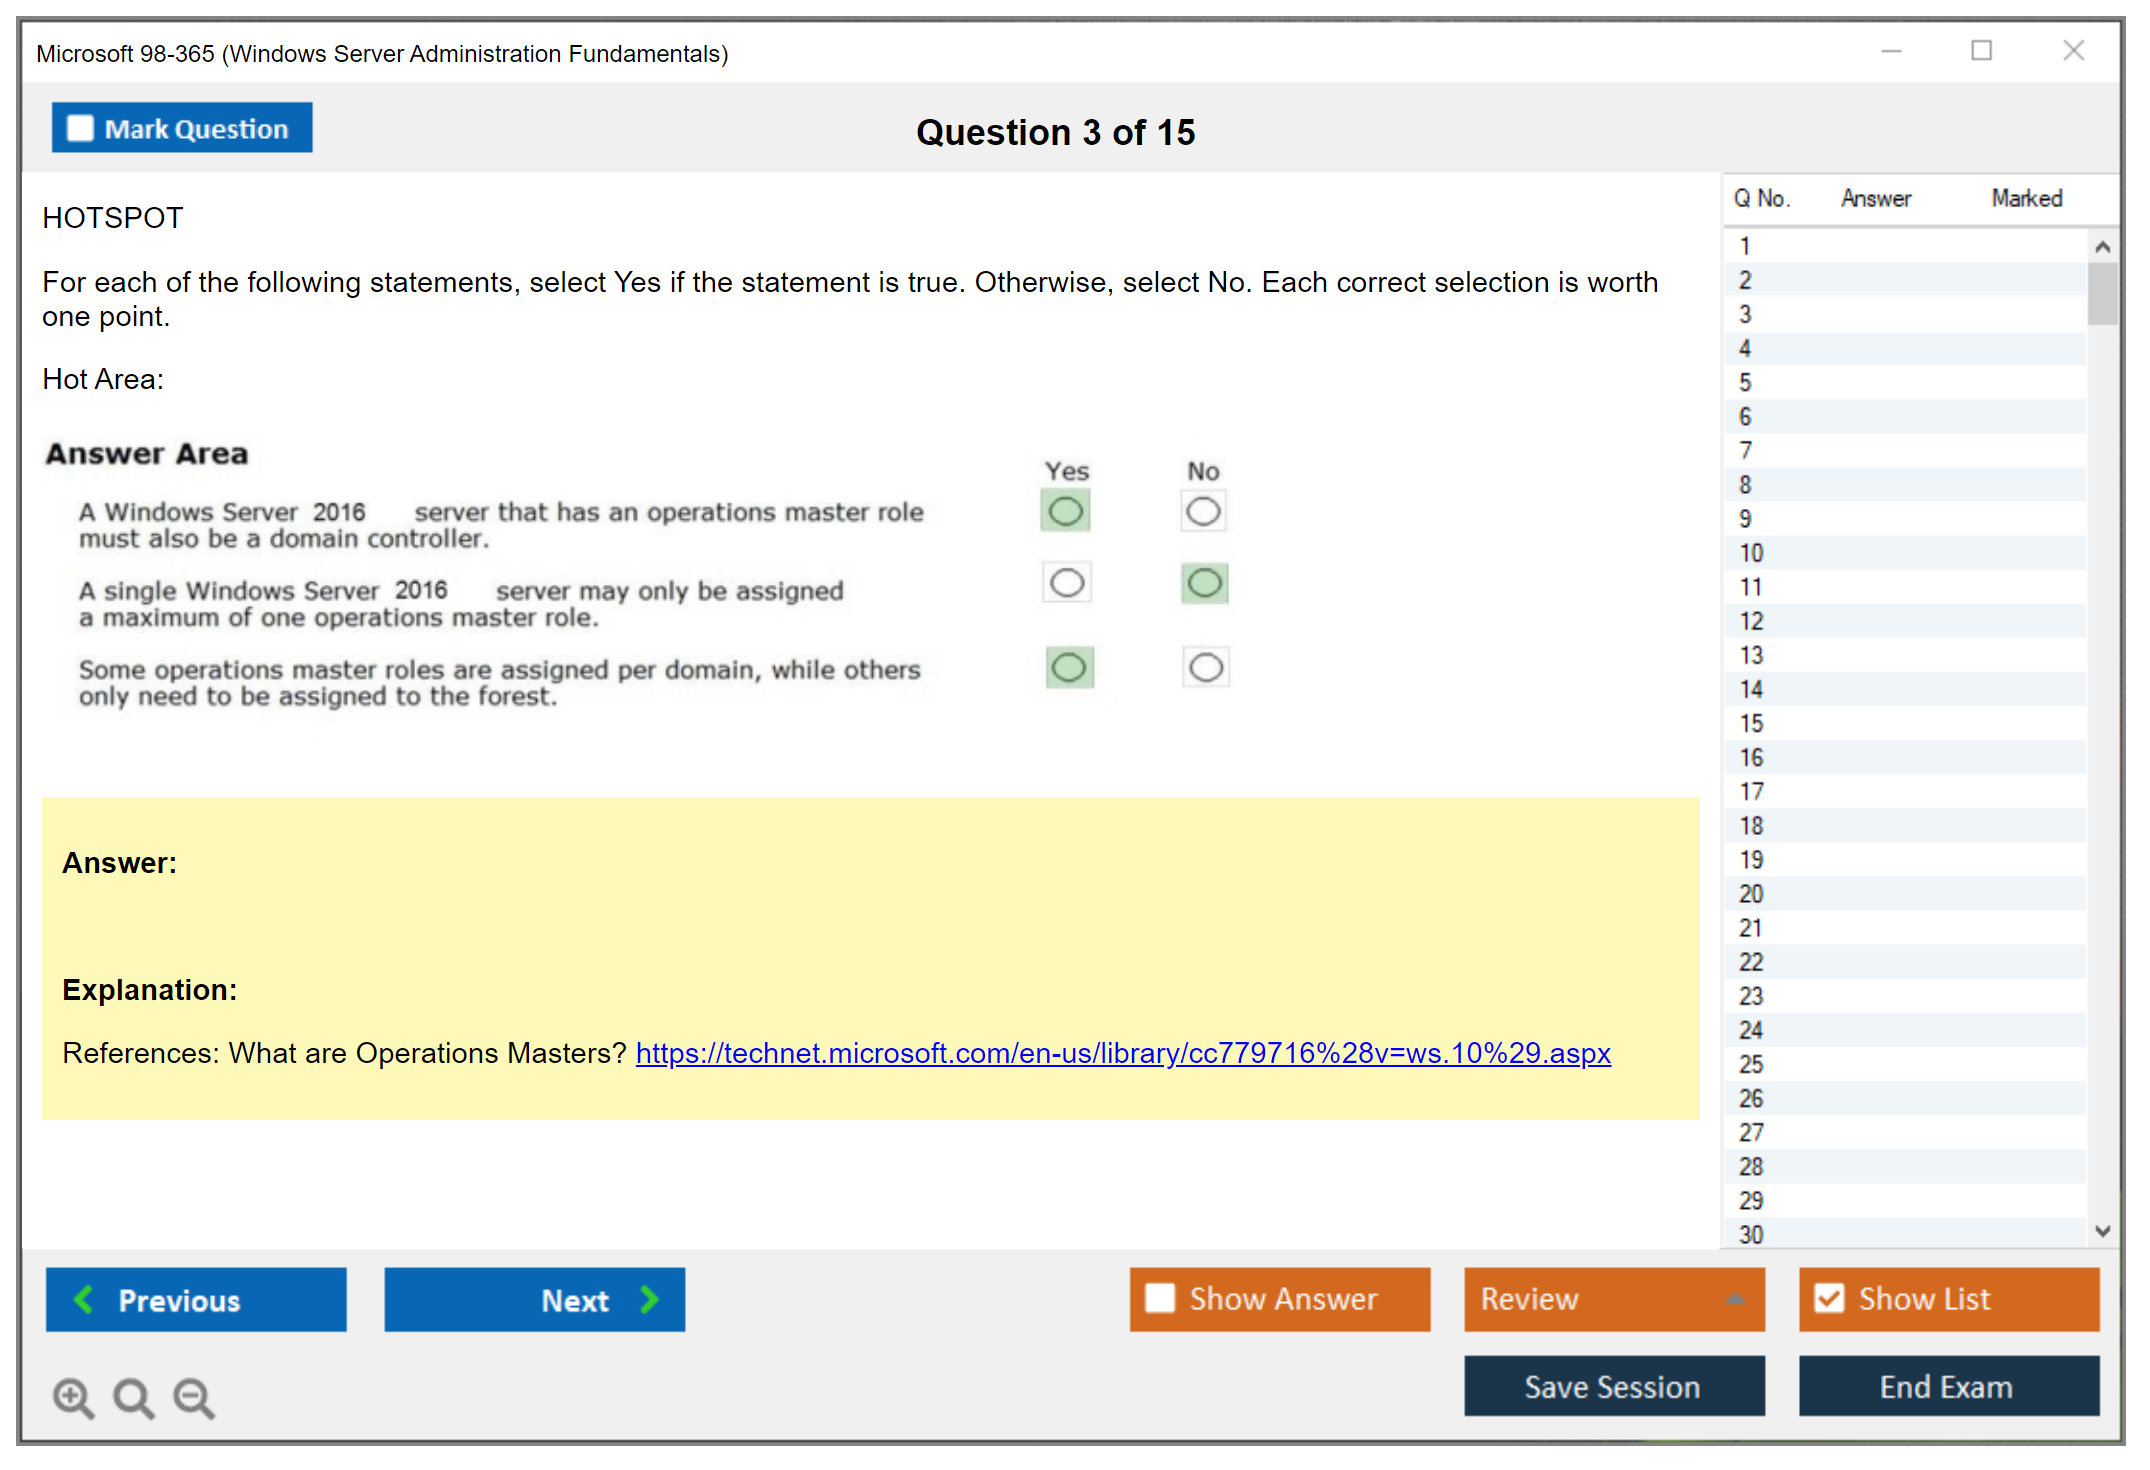Click the Save Session button
2150x1470 pixels.
1613,1386
